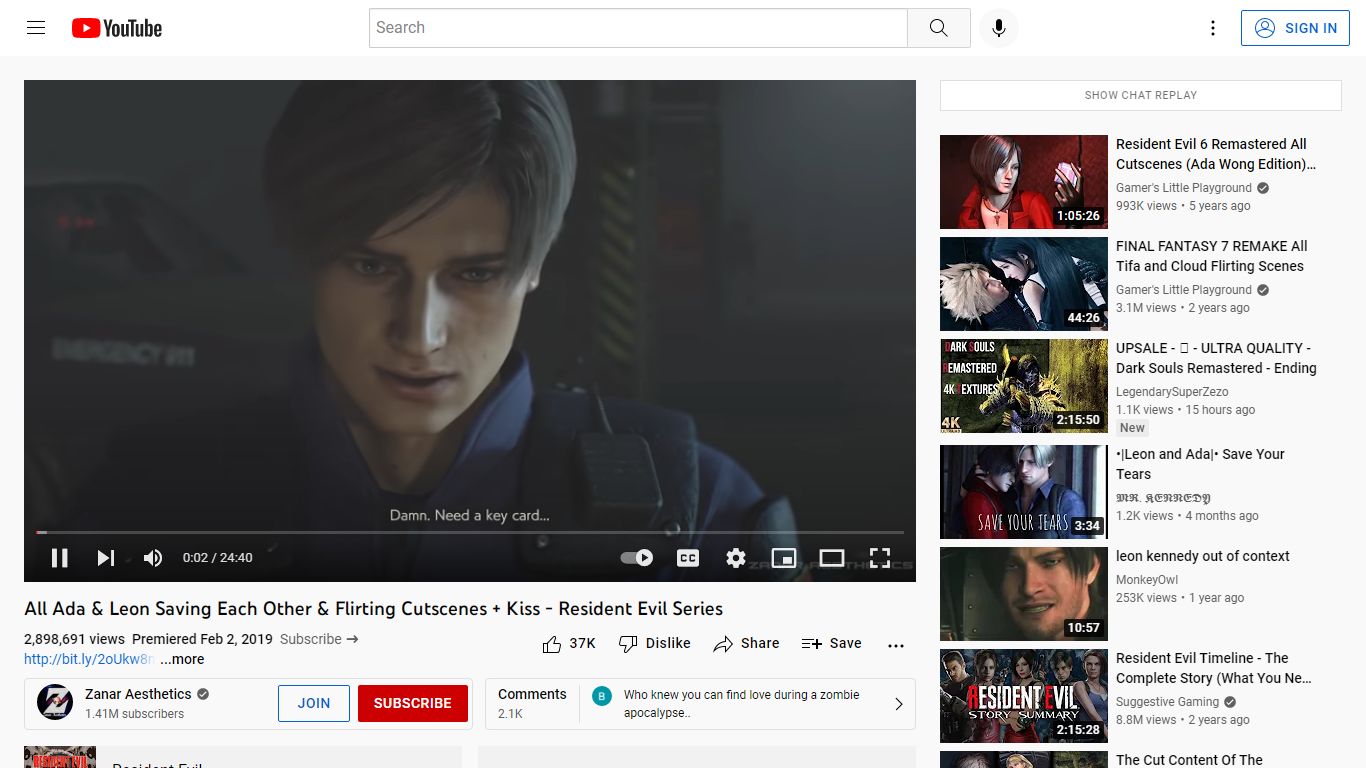Image resolution: width=1366 pixels, height=768 pixels.
Task: Click Subscribe arrow link next to premiere date
Action: (319, 639)
